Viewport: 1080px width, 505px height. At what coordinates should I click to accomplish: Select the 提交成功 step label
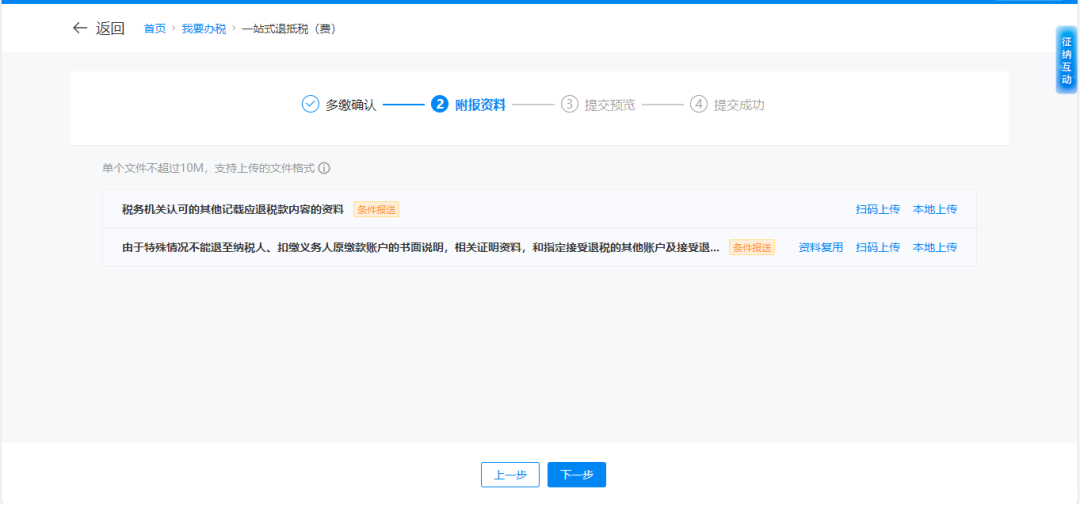(x=739, y=105)
